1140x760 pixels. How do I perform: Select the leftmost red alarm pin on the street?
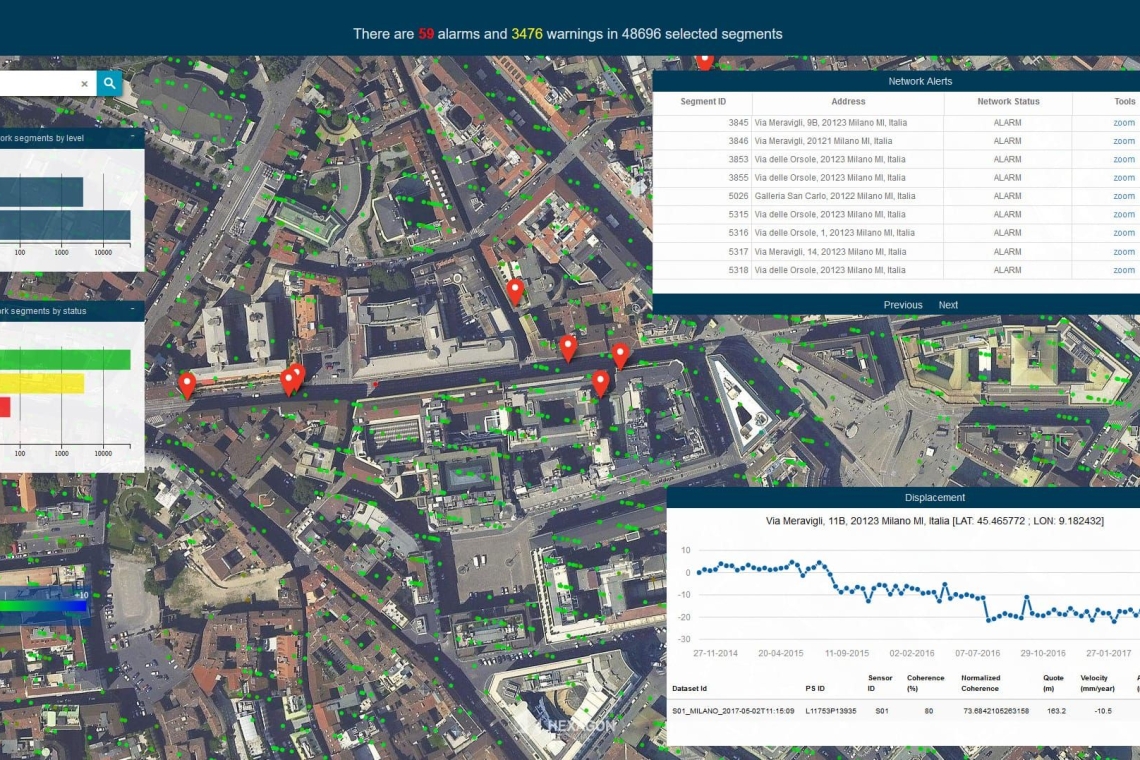pyautogui.click(x=187, y=385)
